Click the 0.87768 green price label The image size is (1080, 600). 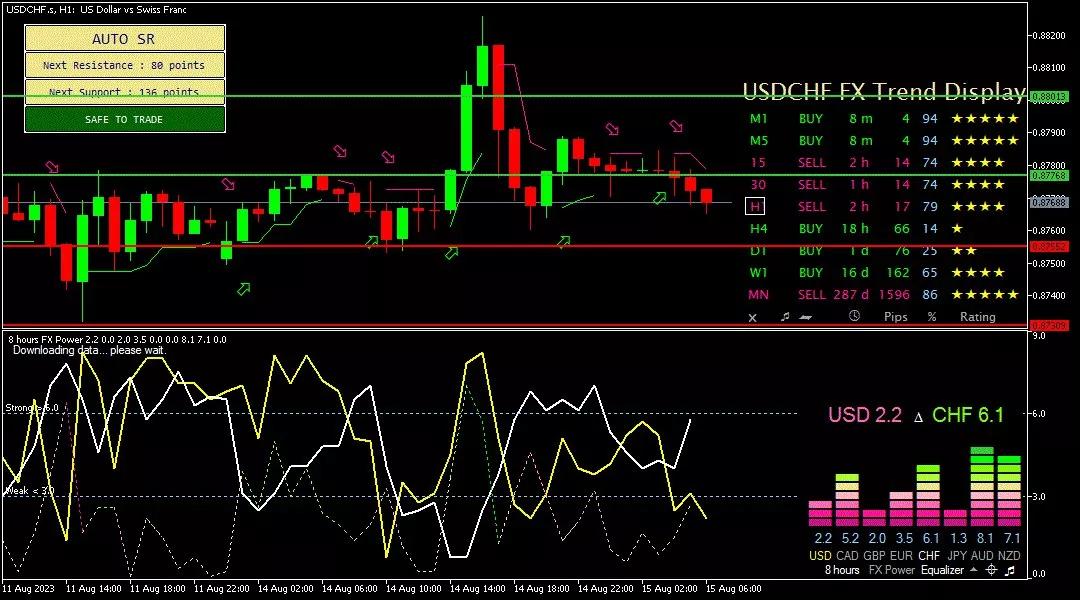pos(1049,176)
